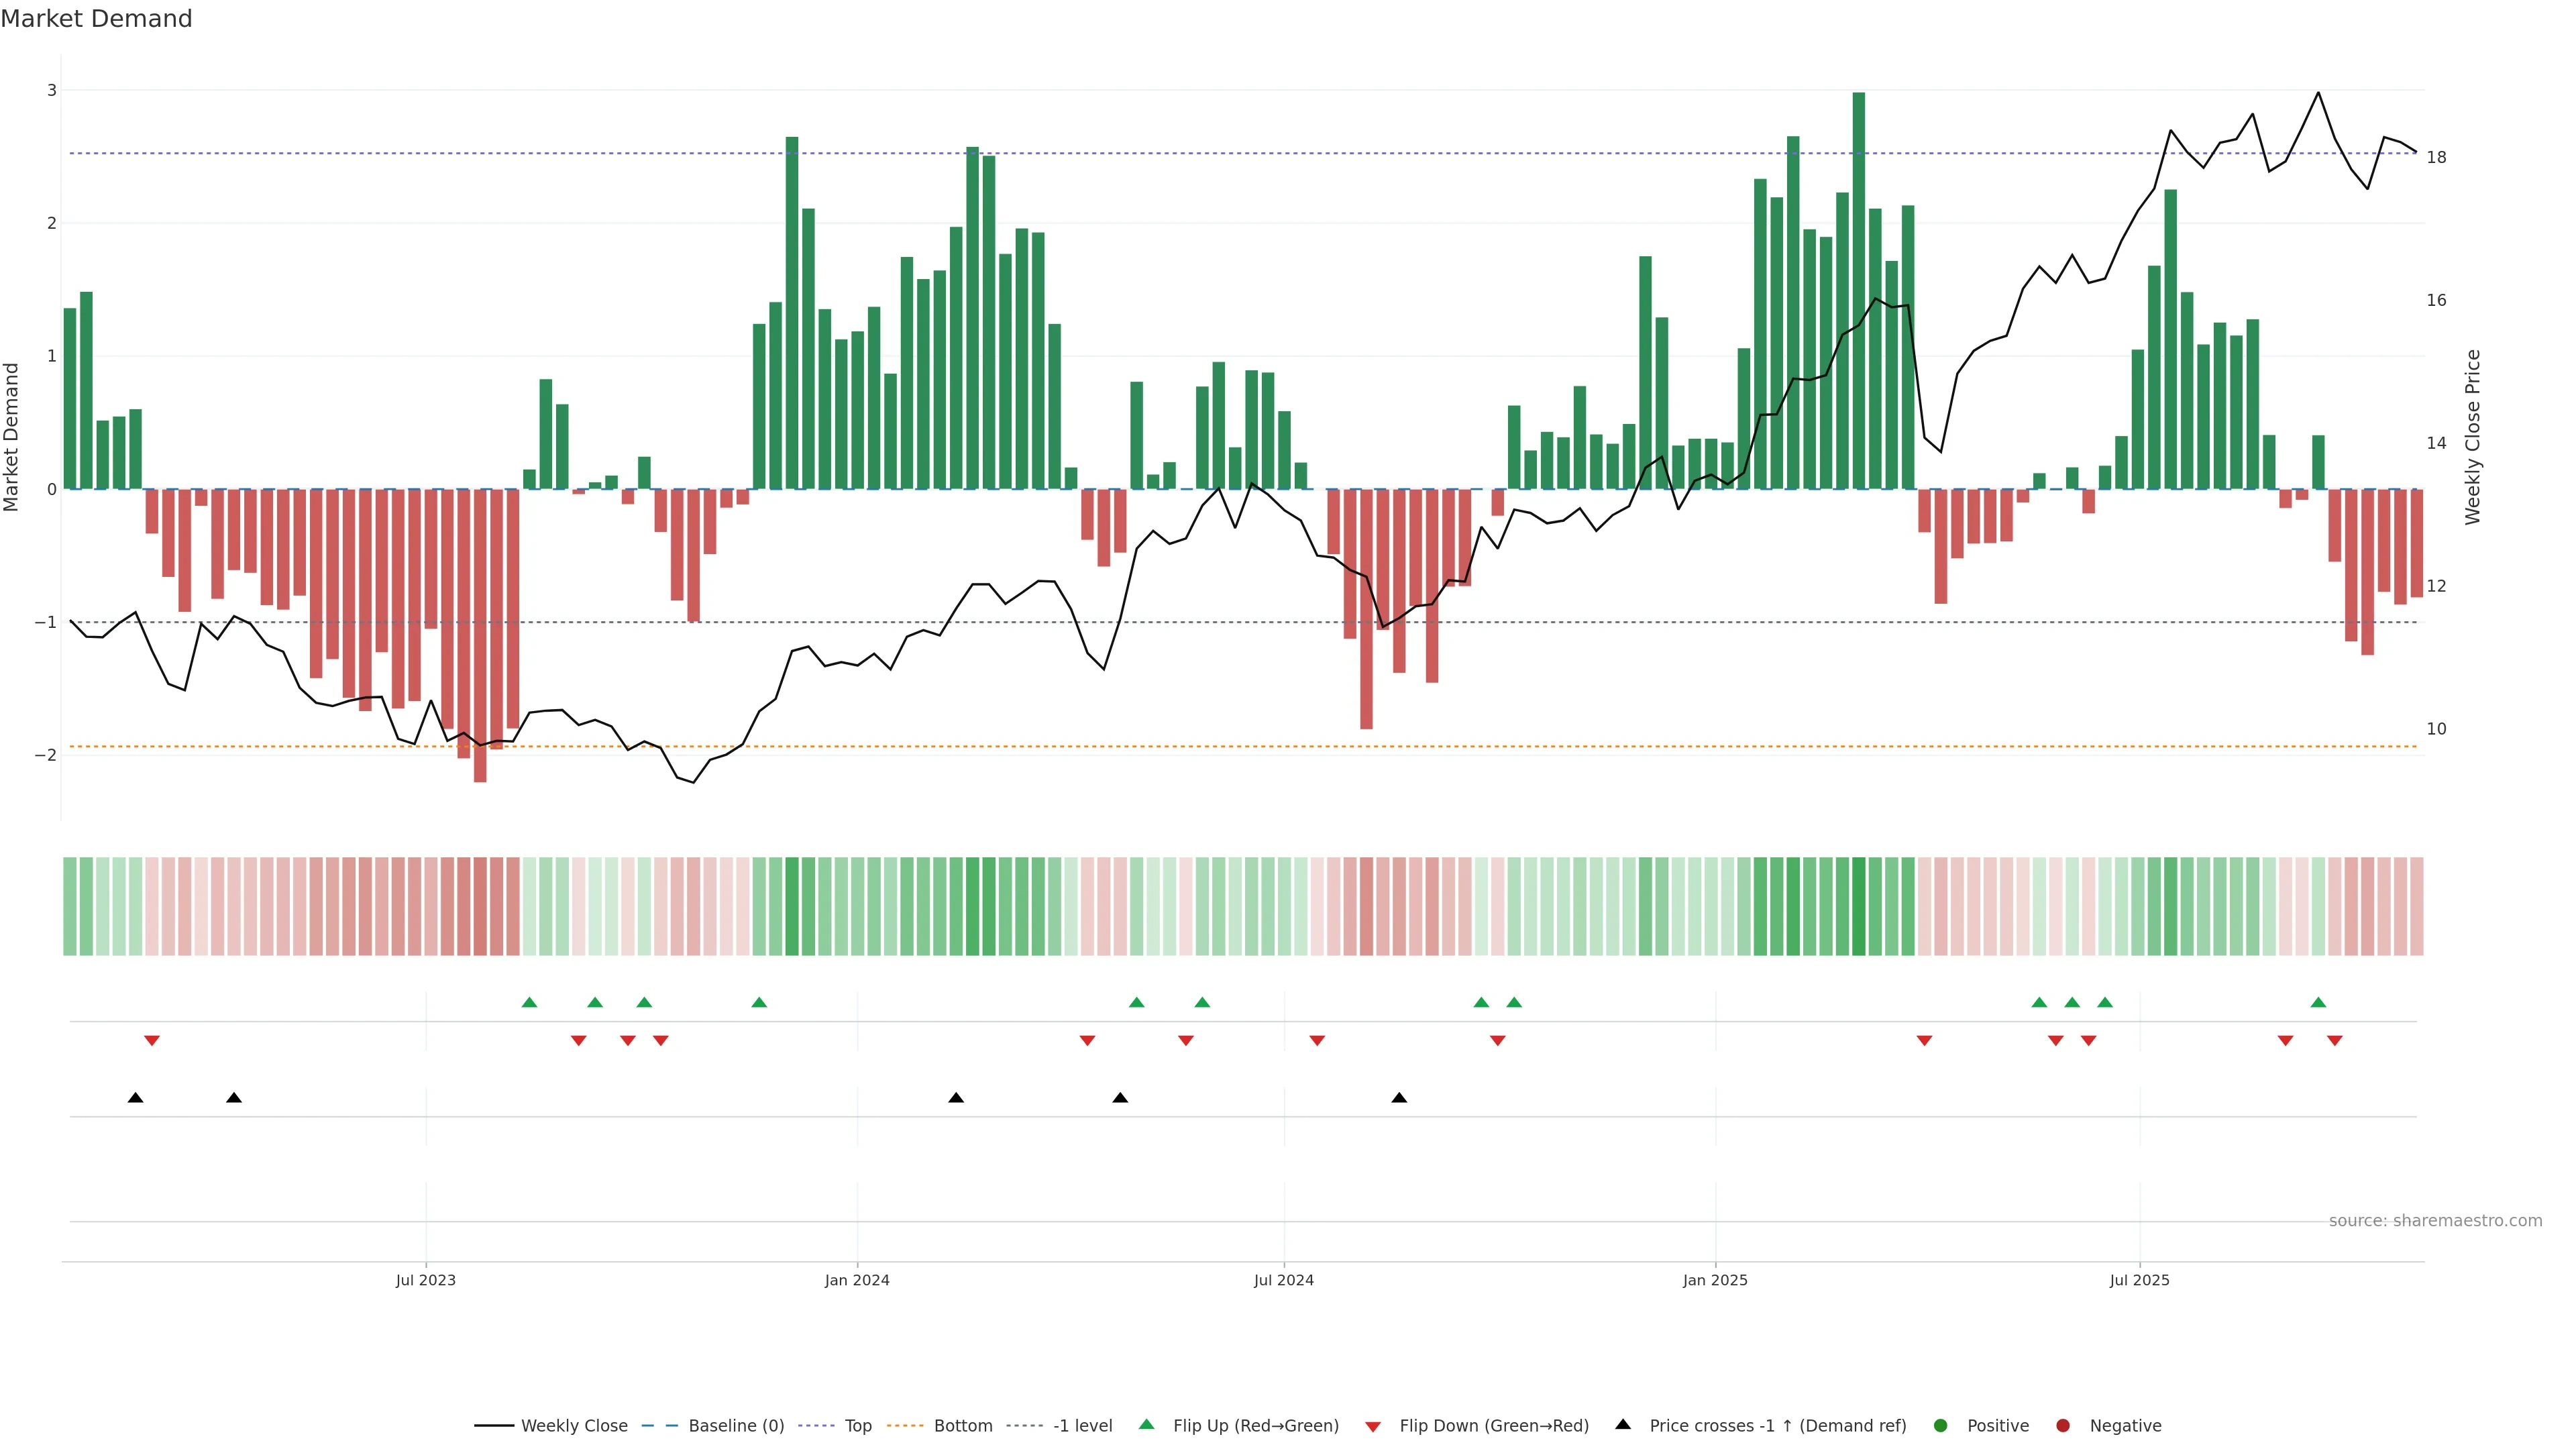The width and height of the screenshot is (2576, 1449).
Task: Click the green Positive legend dot
Action: tap(1941, 1426)
